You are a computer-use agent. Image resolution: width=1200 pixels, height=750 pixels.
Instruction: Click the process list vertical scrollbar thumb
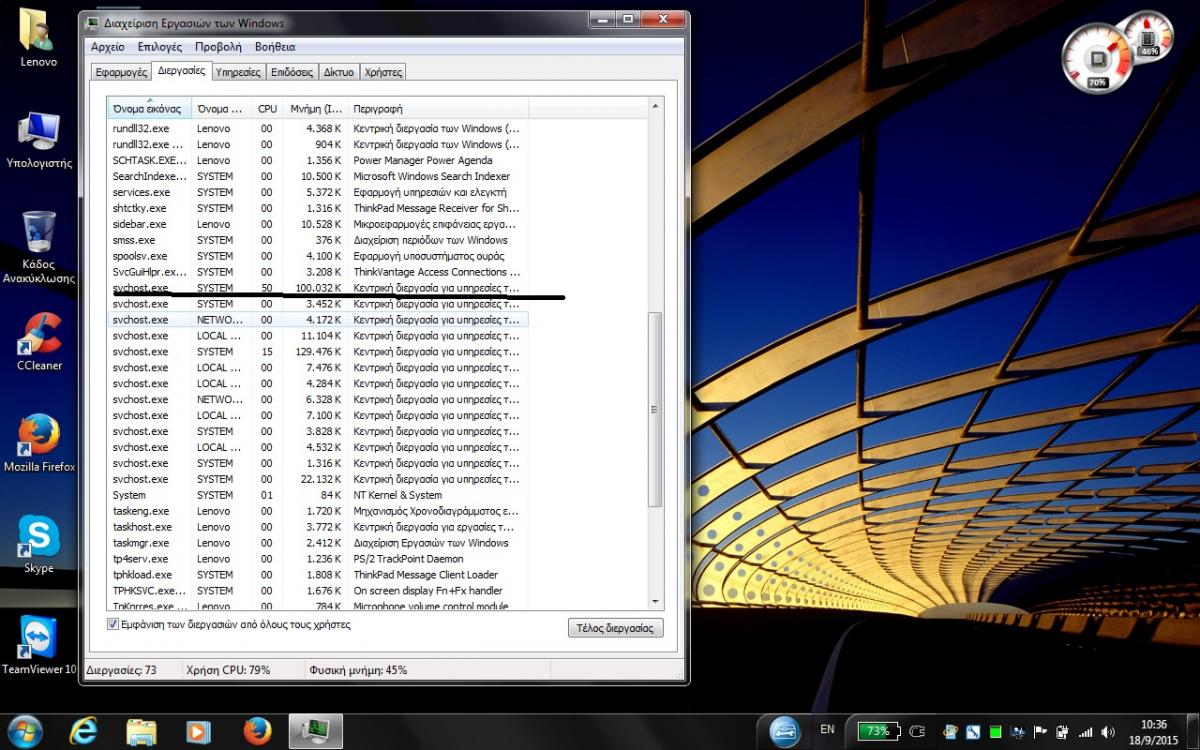[x=656, y=408]
